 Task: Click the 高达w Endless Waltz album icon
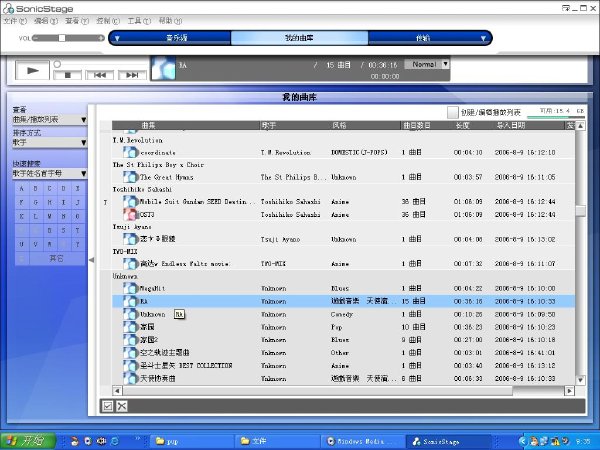130,263
